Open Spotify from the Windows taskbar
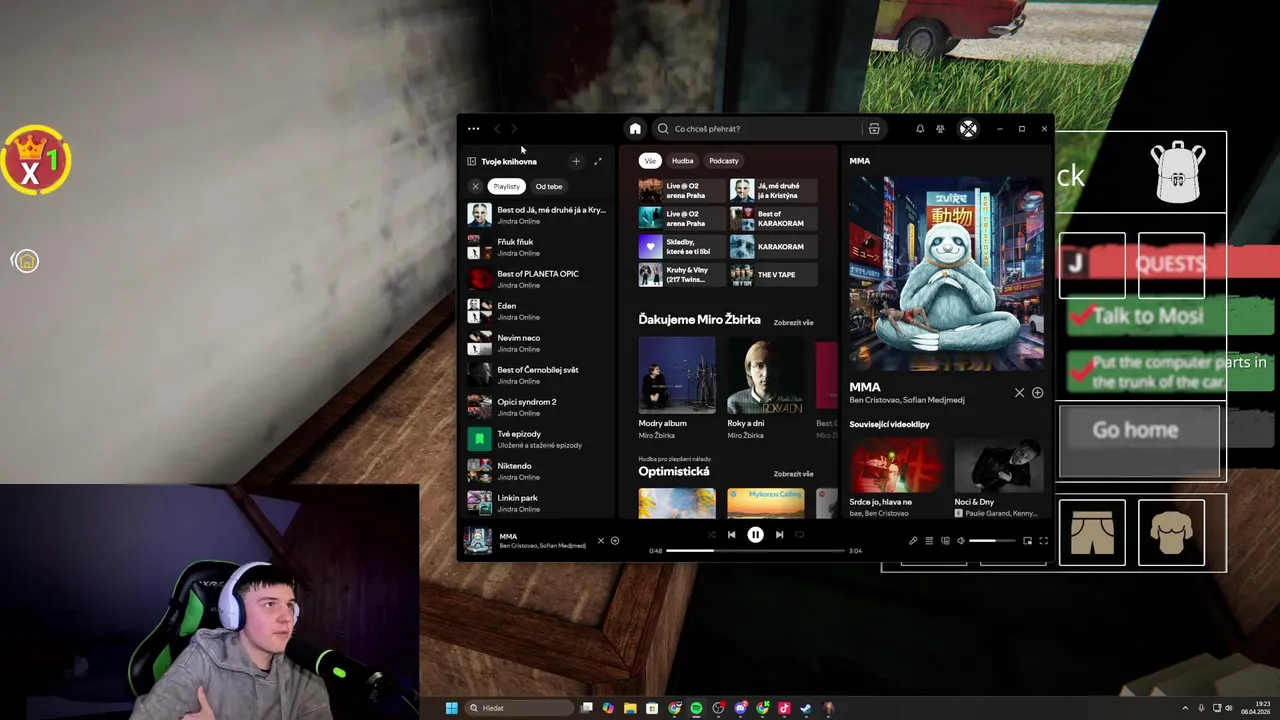 pos(696,708)
